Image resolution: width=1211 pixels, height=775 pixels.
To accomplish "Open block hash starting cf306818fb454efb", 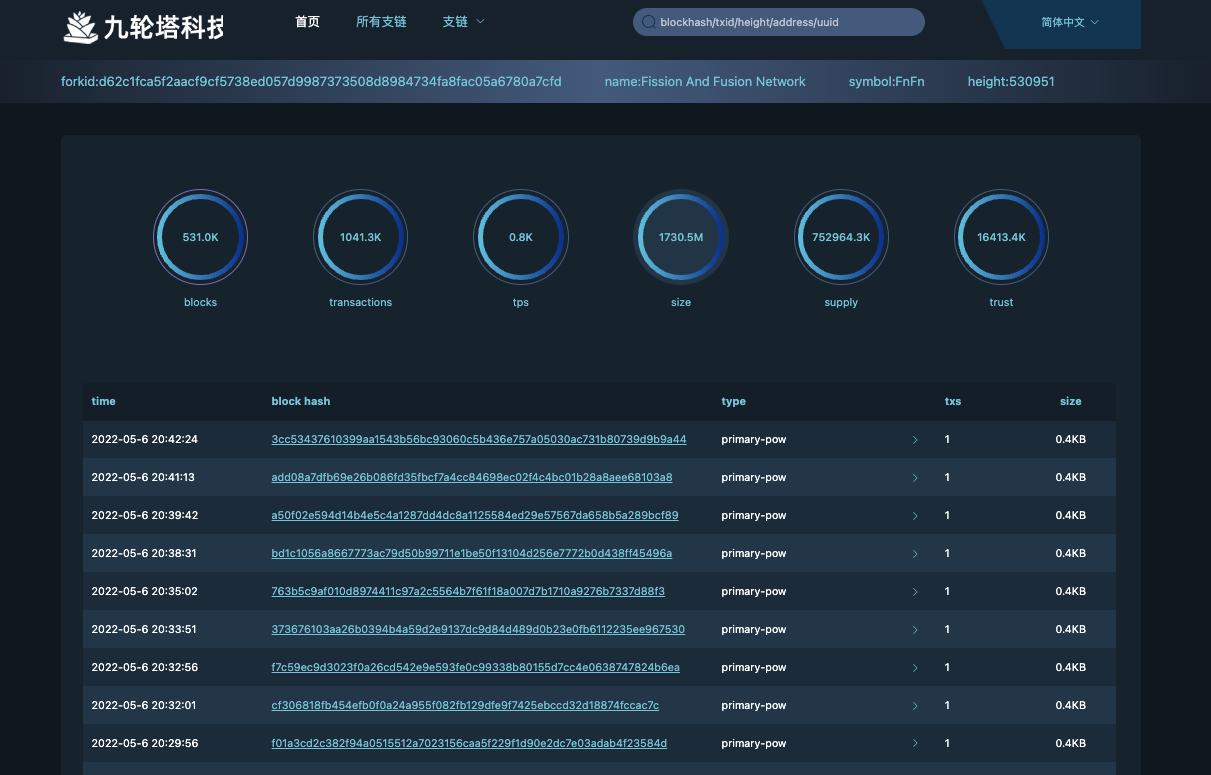I will tap(465, 706).
